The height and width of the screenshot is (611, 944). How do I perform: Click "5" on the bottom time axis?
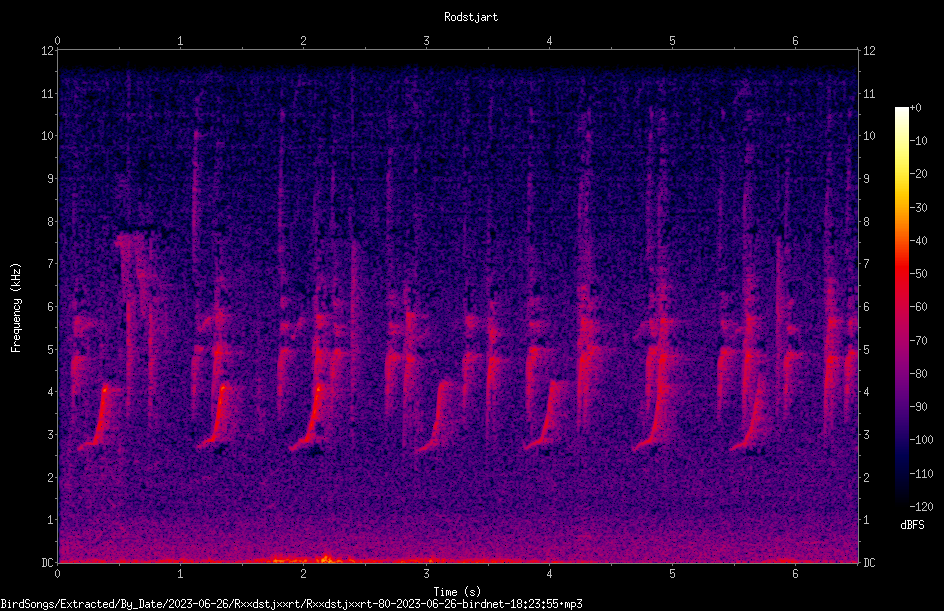(672, 574)
